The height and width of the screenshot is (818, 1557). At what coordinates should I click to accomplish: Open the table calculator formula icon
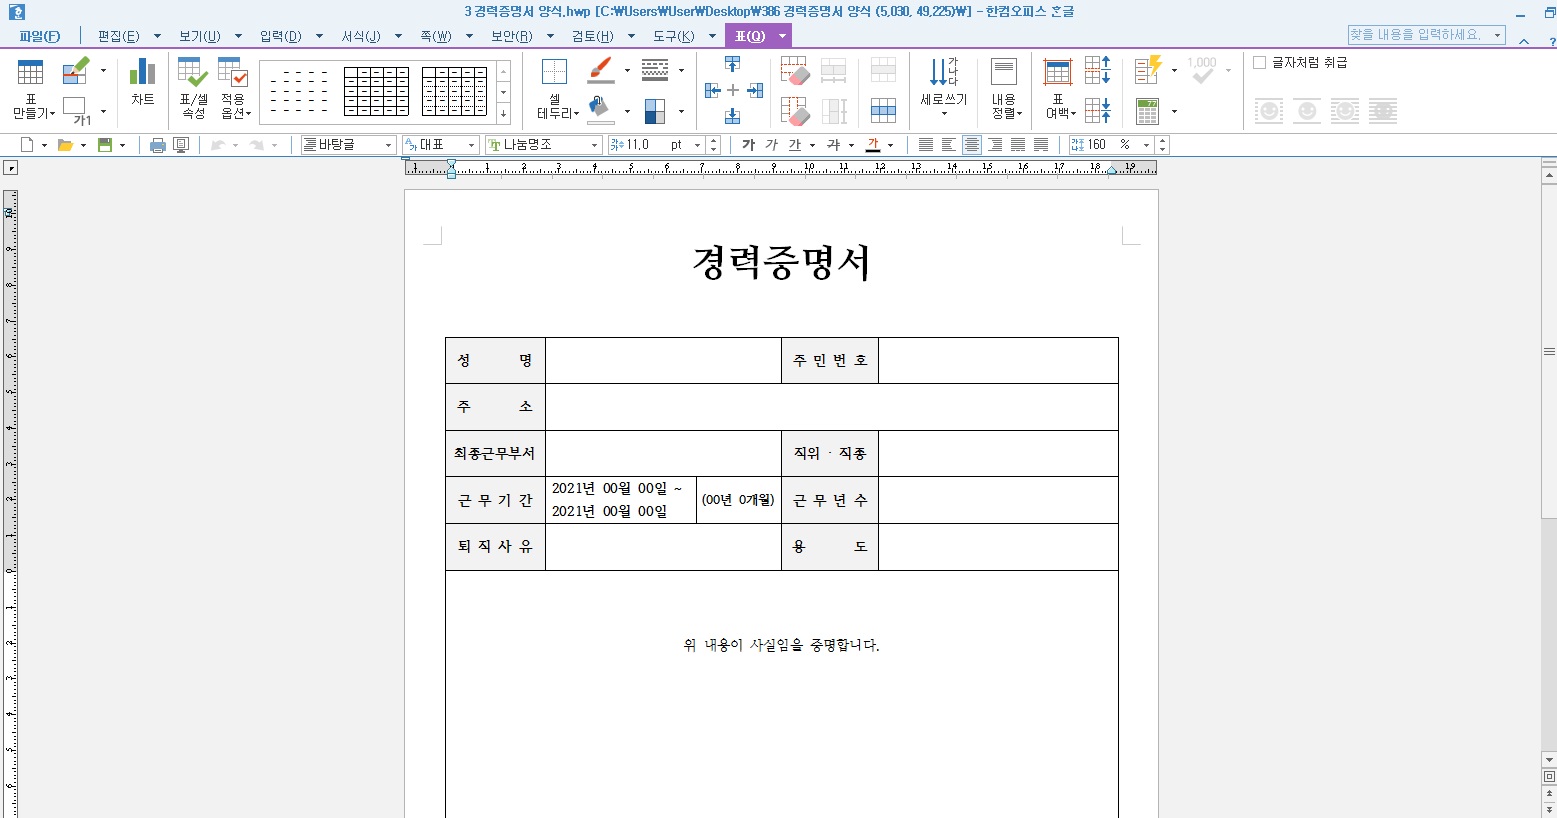point(1148,110)
